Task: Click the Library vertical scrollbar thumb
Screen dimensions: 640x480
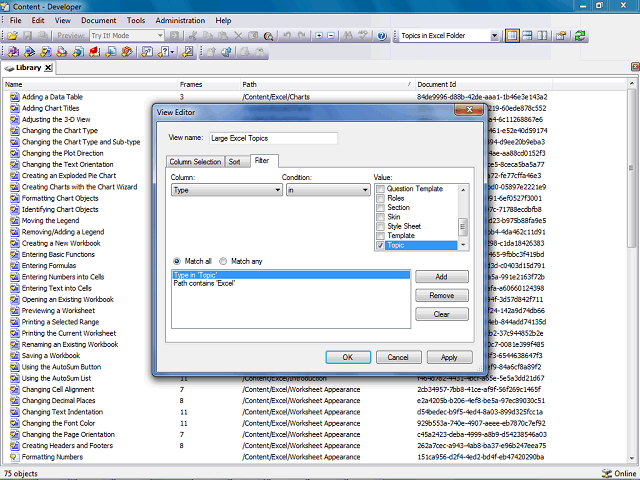Action: (x=632, y=168)
